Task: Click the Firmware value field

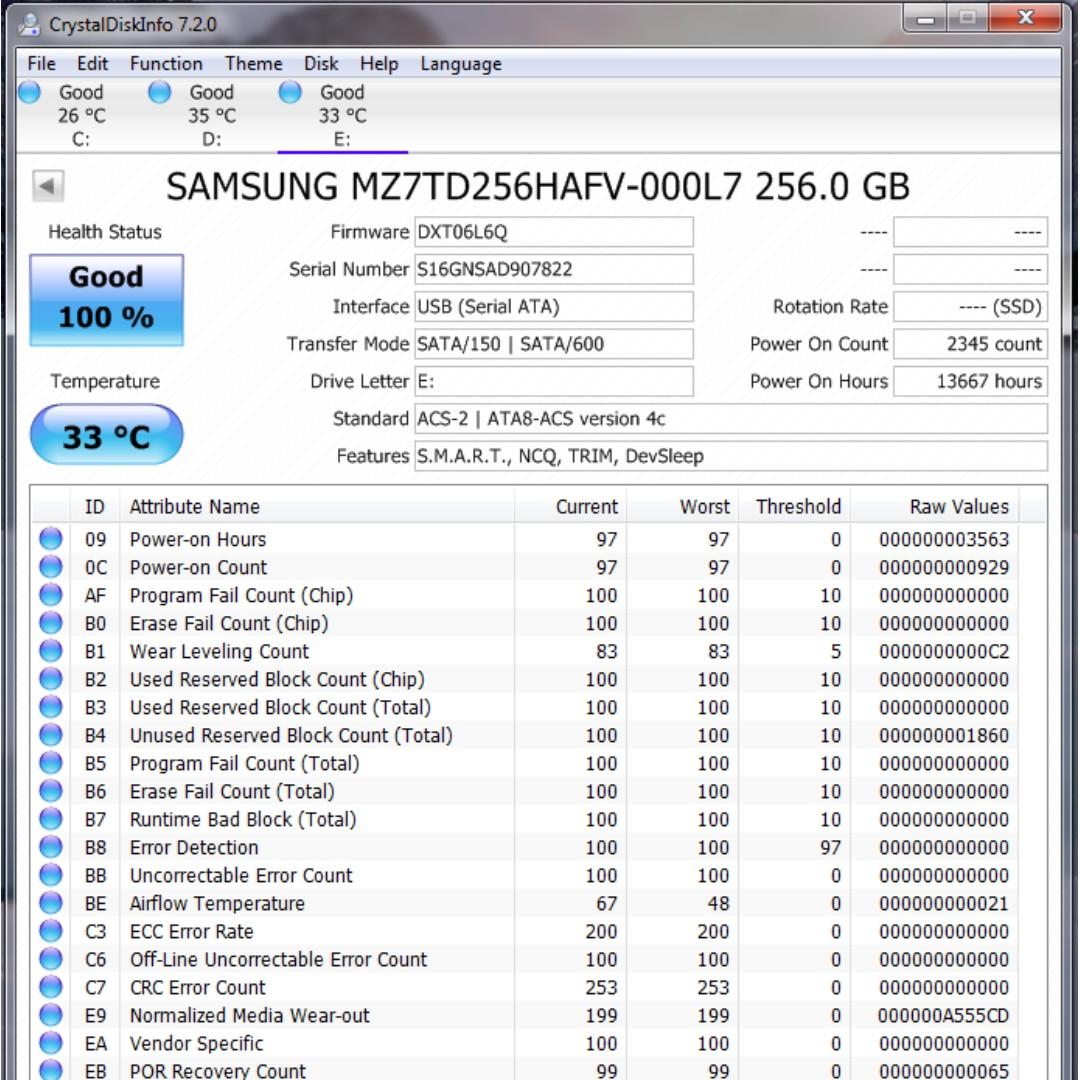Action: click(553, 232)
